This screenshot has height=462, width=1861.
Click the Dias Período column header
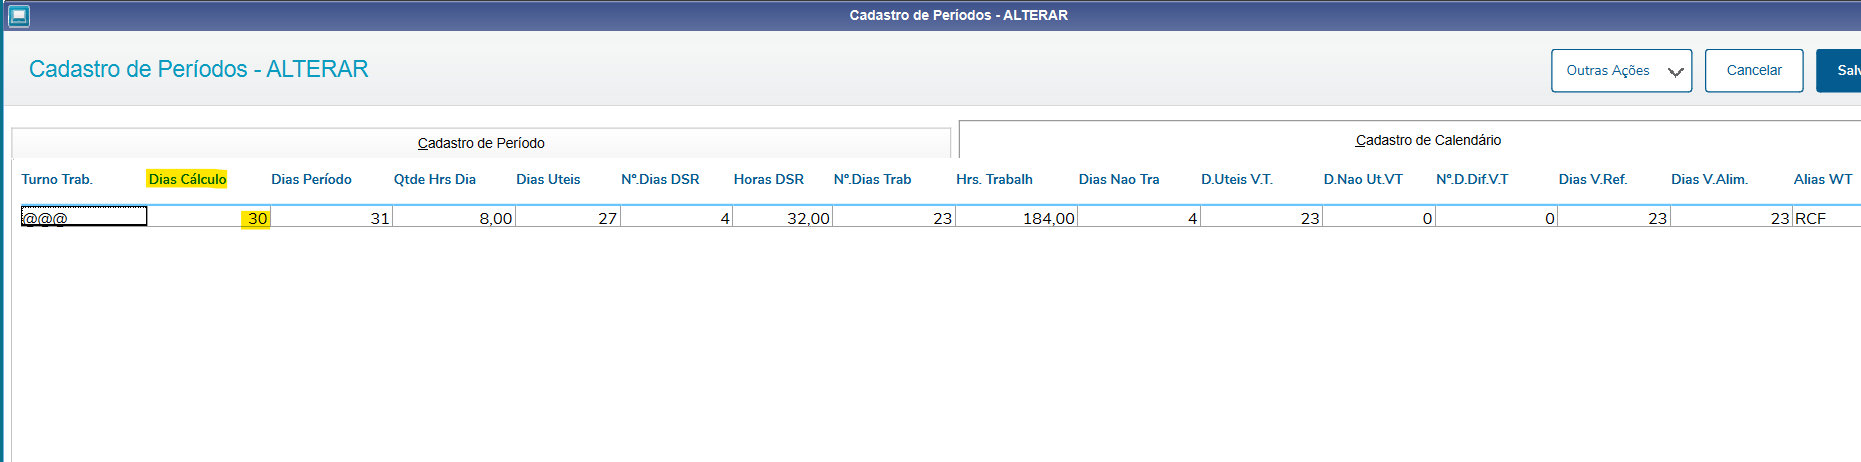(311, 179)
